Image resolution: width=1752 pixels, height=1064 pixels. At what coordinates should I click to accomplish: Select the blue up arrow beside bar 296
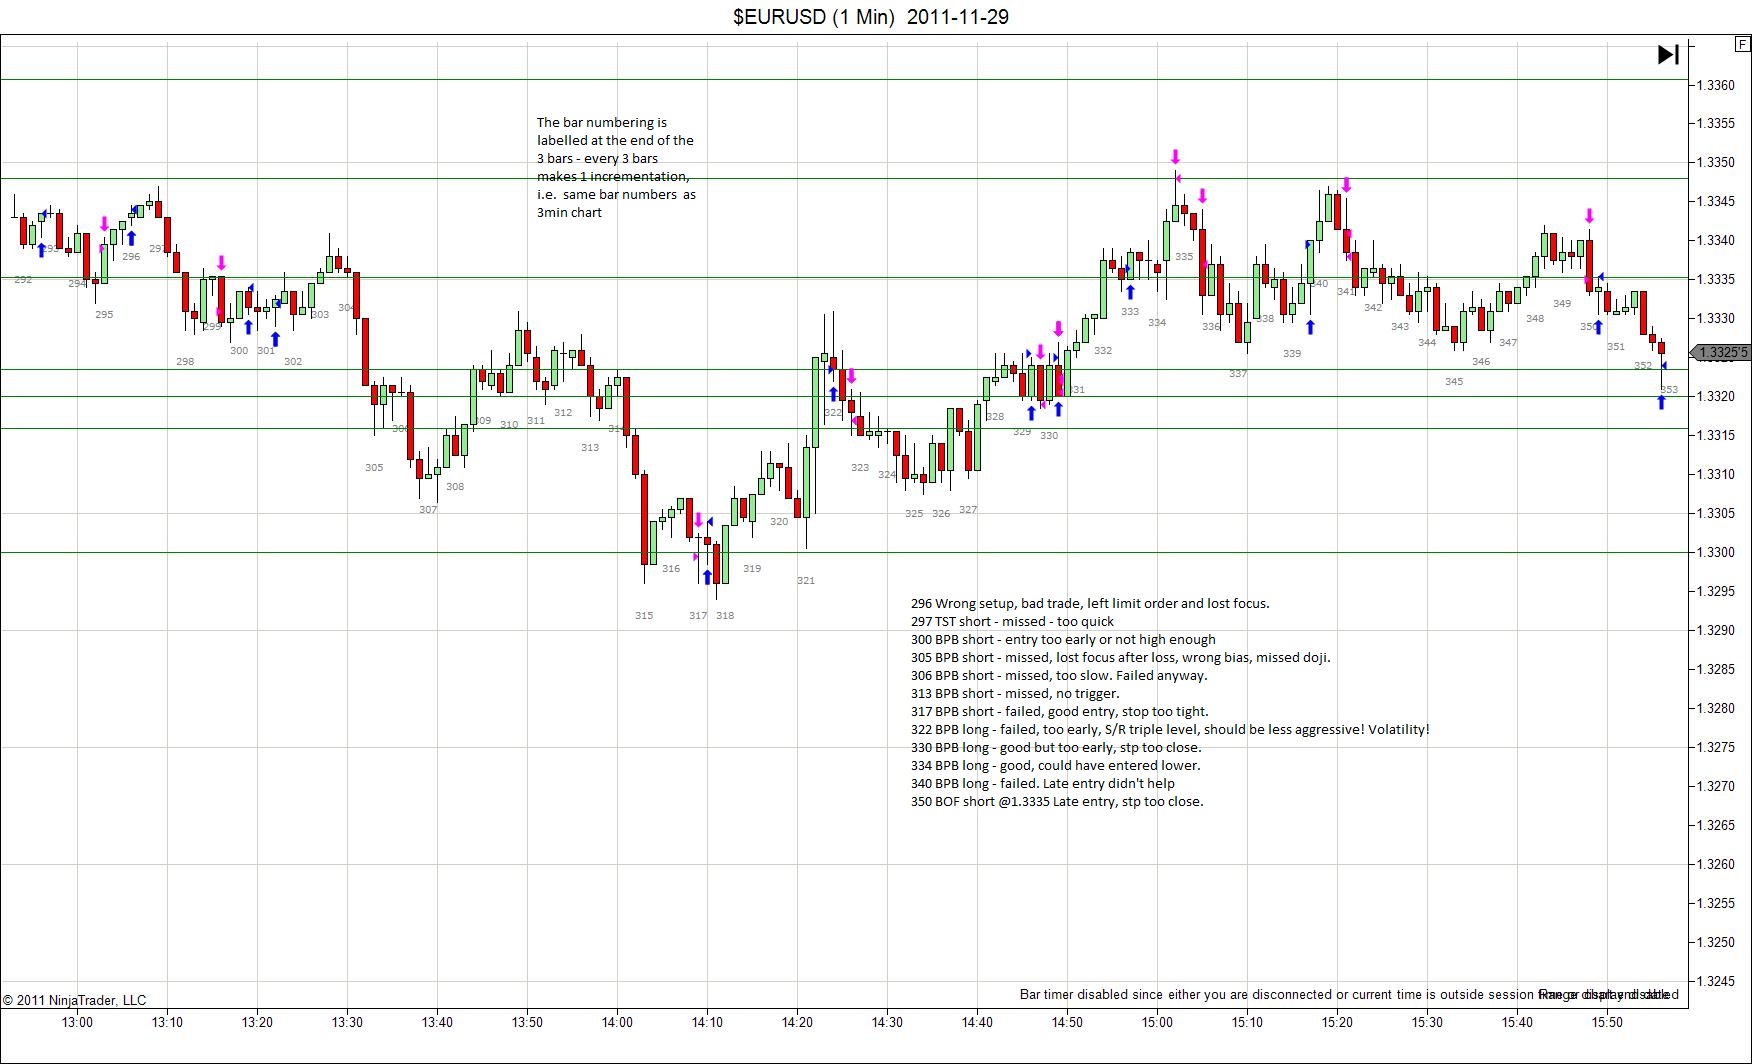[131, 238]
